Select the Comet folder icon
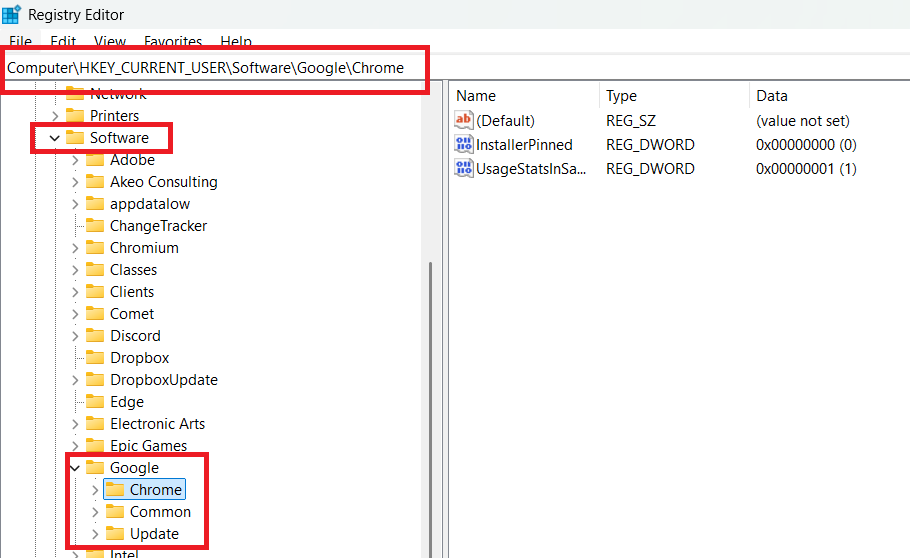Viewport: 910px width, 558px height. tap(95, 314)
